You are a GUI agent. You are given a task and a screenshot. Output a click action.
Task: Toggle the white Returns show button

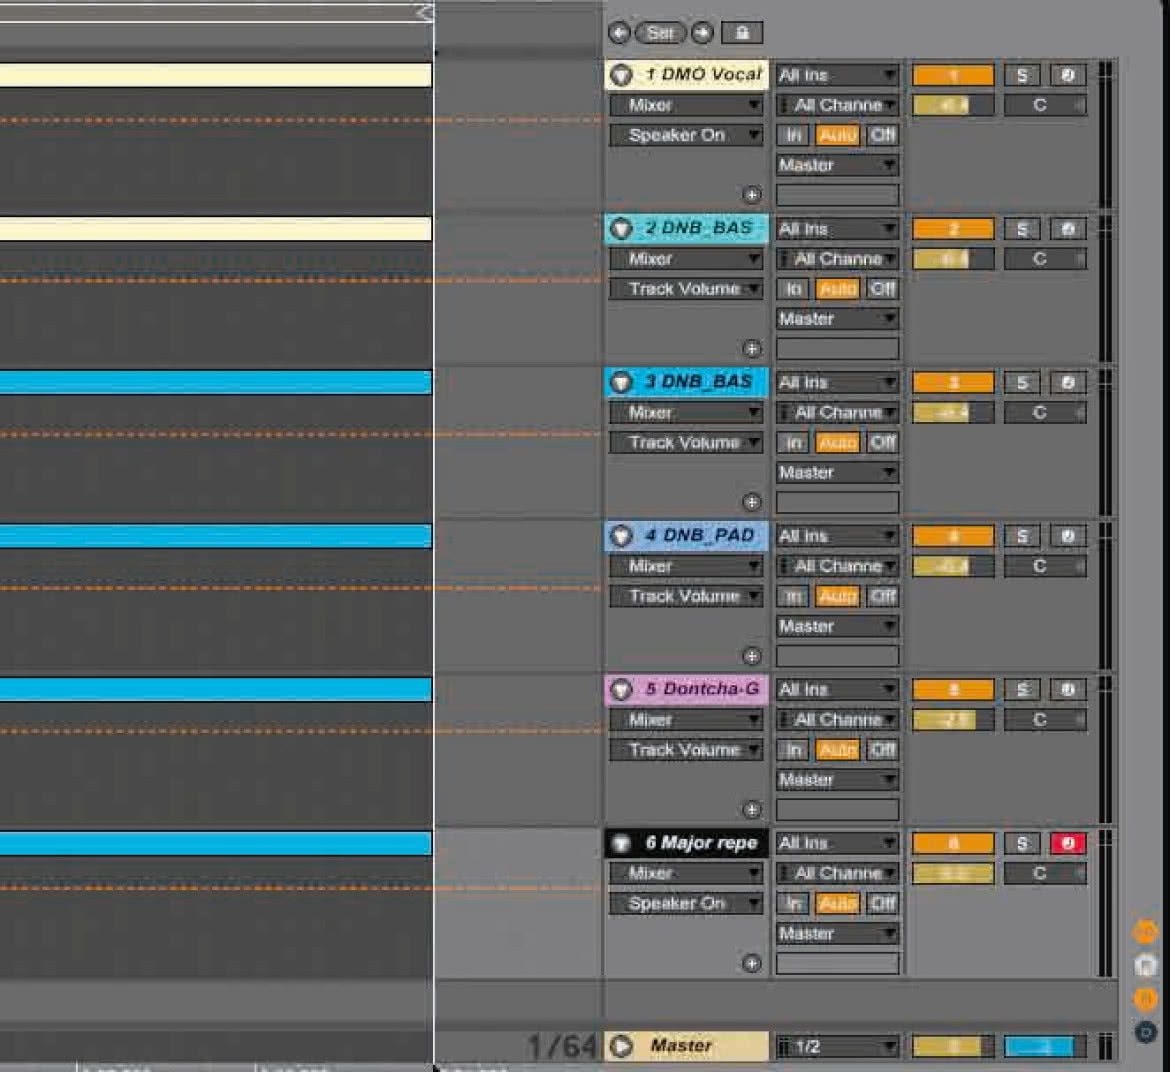[x=1145, y=965]
